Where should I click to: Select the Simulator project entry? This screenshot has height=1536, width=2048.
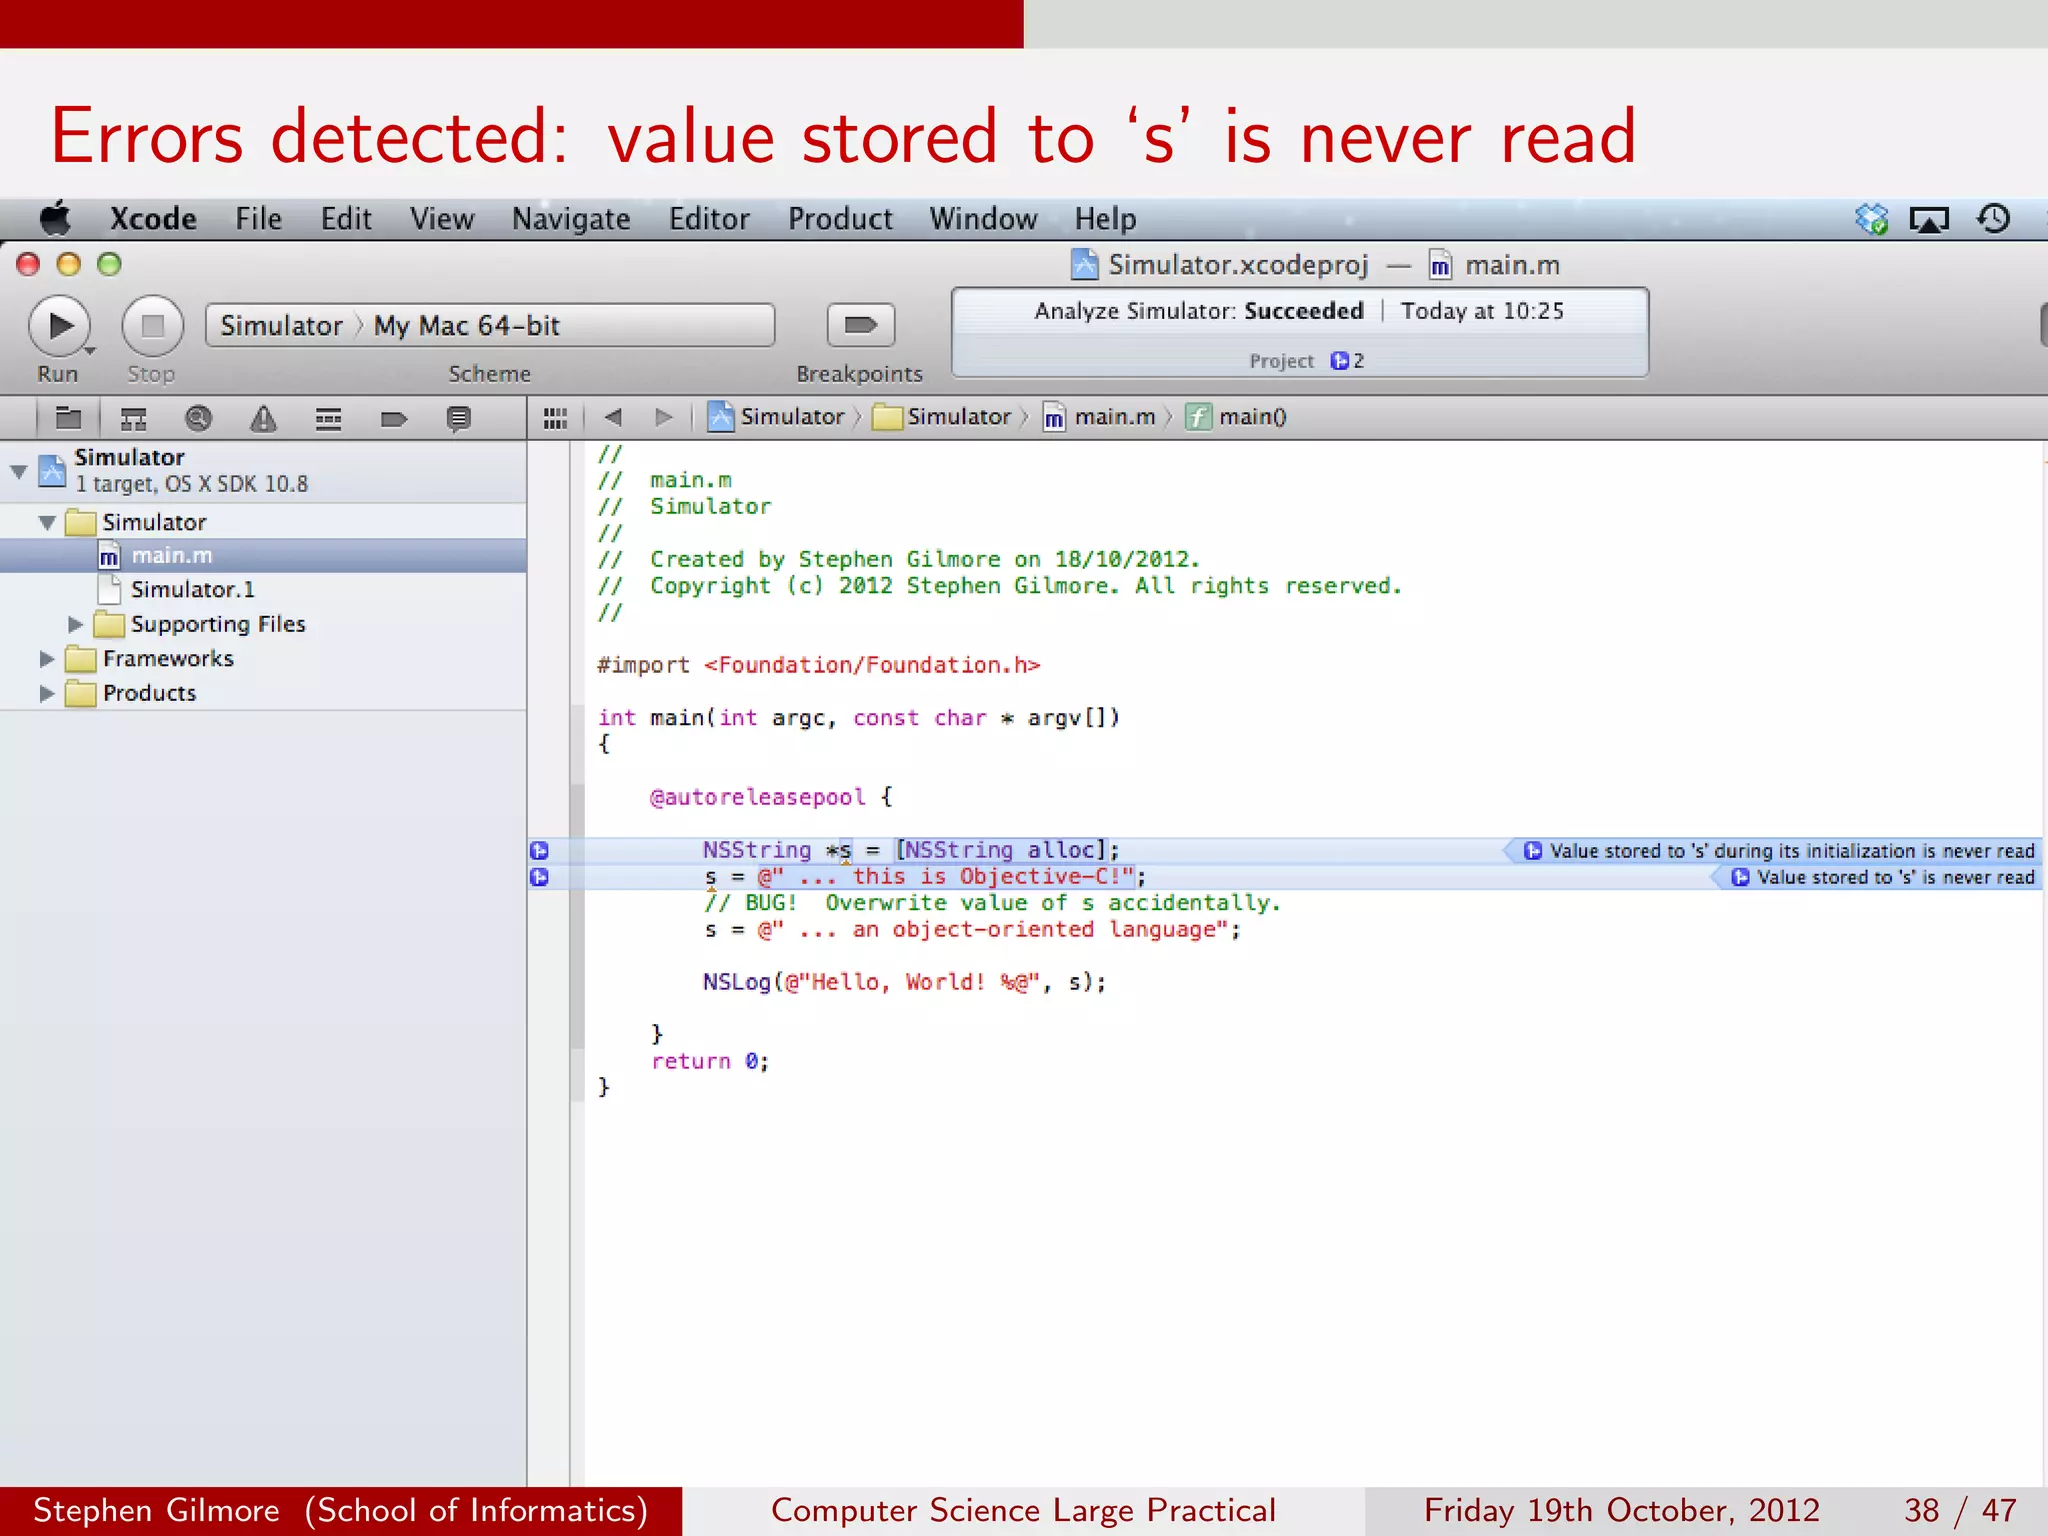click(263, 470)
